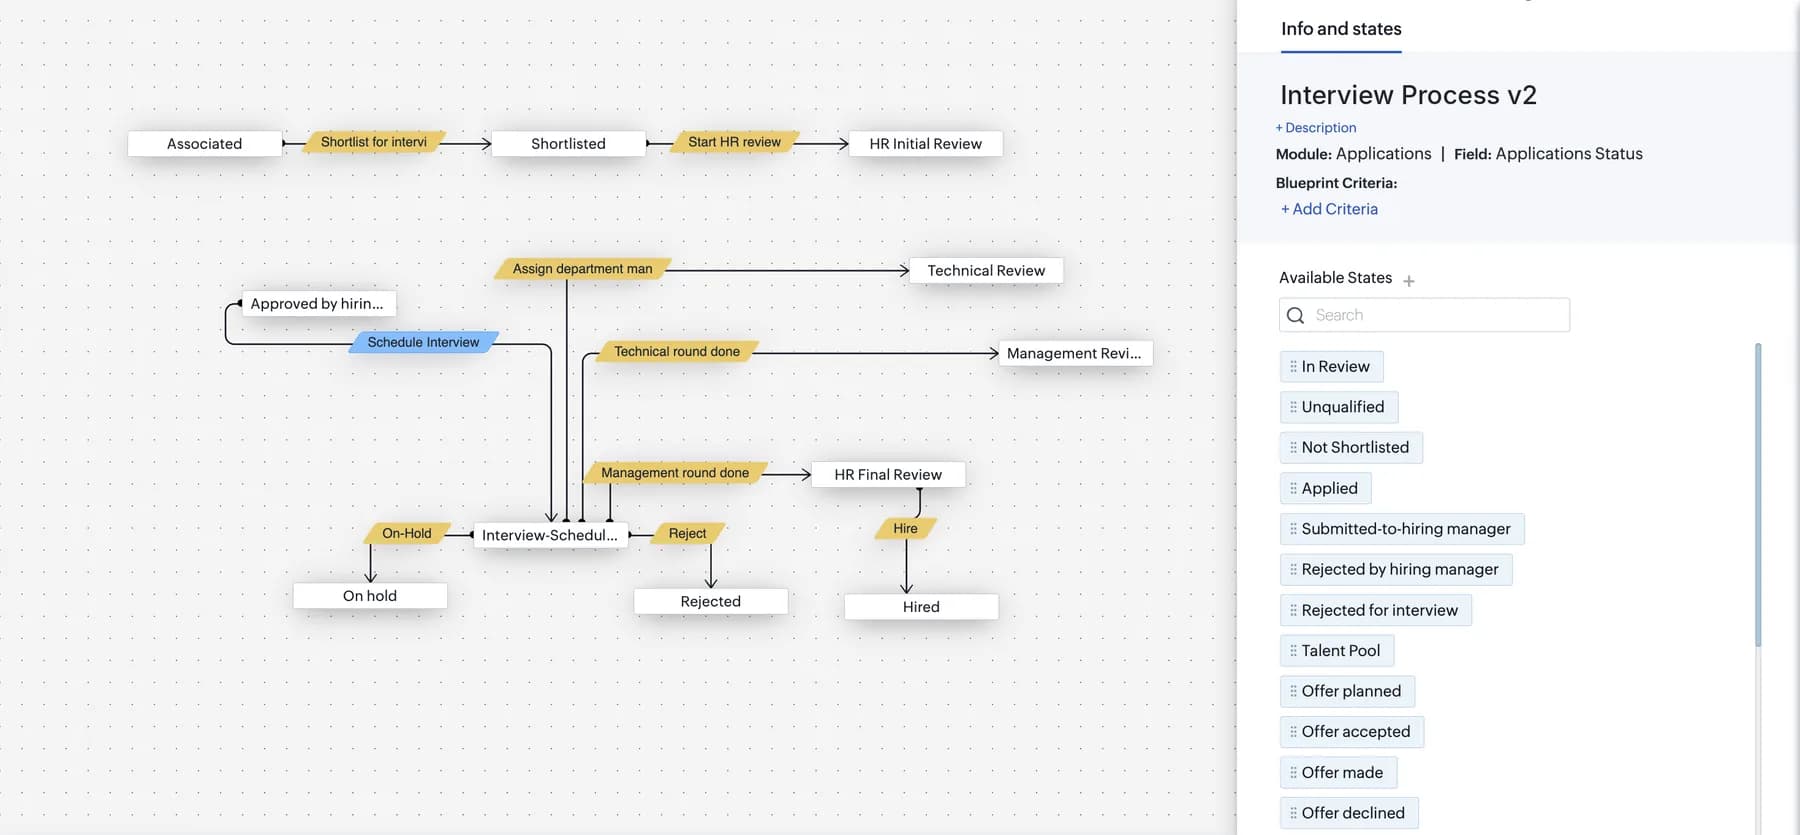The image size is (1800, 835).
Task: Select the Not Shortlisted state chip
Action: [1351, 447]
